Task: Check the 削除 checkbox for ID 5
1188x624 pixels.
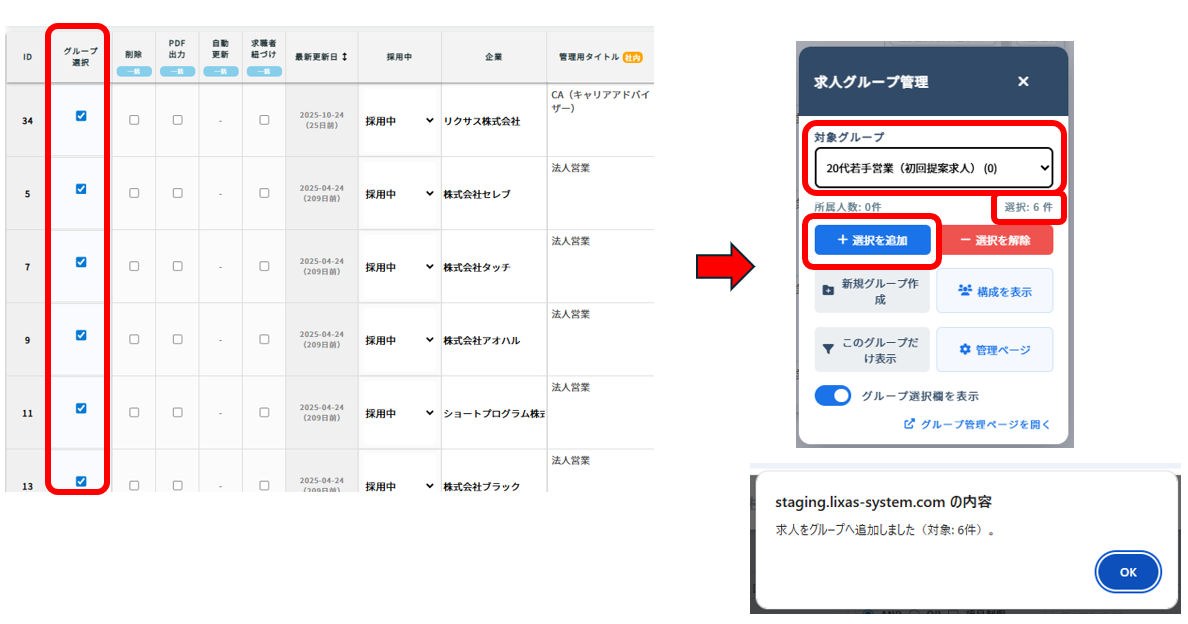Action: (134, 193)
